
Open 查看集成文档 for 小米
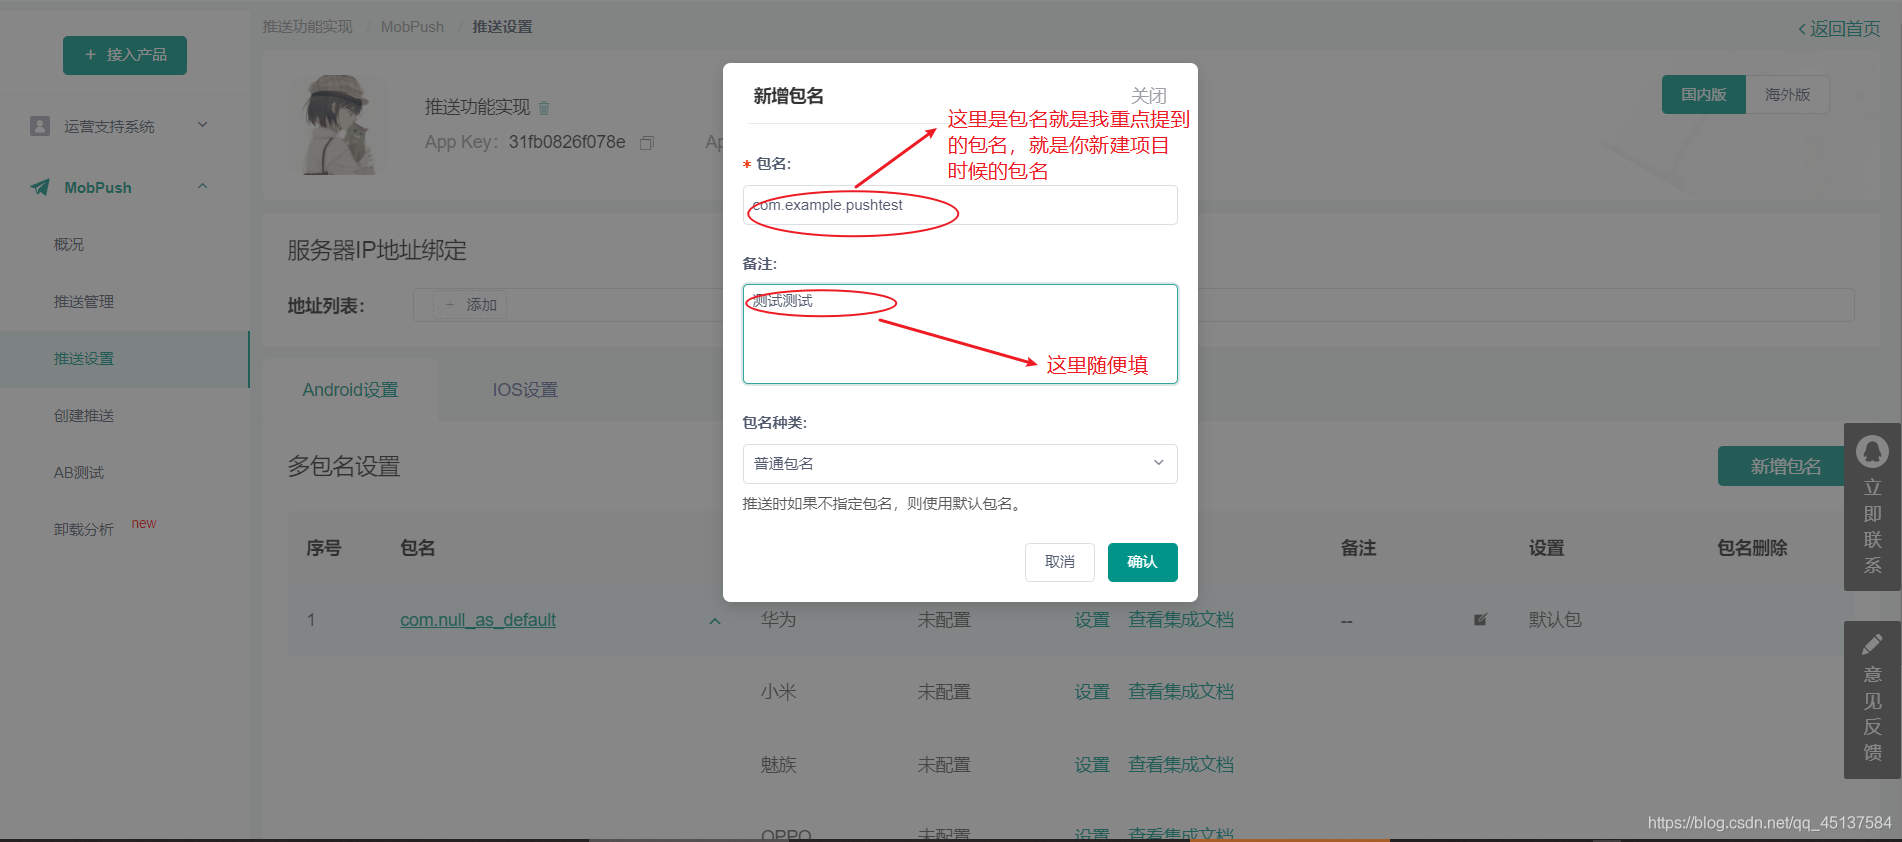[x=1181, y=692]
